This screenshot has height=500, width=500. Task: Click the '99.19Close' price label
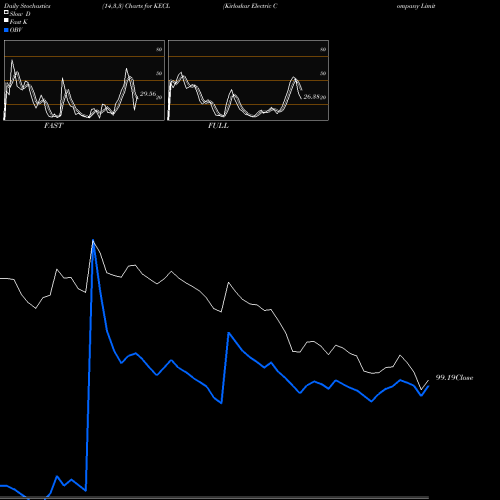point(454,378)
